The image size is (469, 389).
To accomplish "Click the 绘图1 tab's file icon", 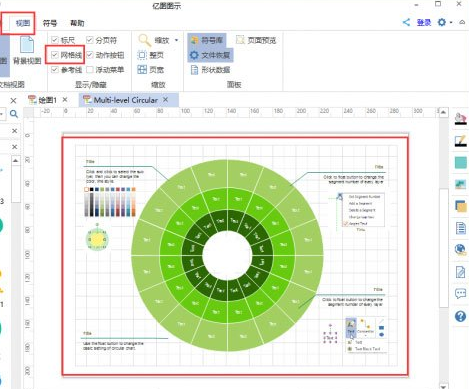I will pyautogui.click(x=32, y=100).
